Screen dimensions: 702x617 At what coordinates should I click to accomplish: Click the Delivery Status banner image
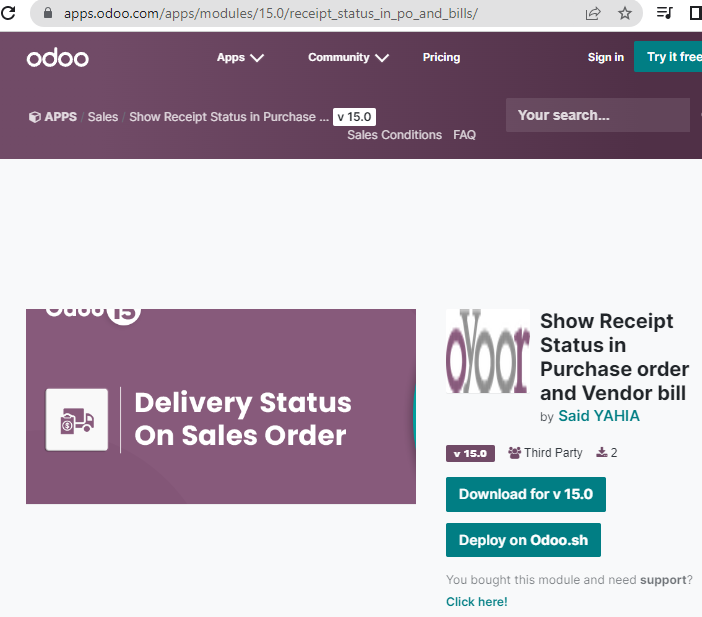pos(221,406)
